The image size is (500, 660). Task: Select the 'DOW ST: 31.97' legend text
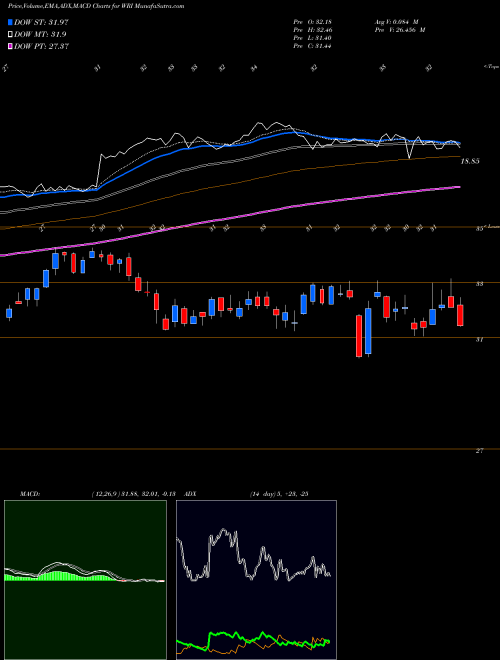click(x=41, y=23)
